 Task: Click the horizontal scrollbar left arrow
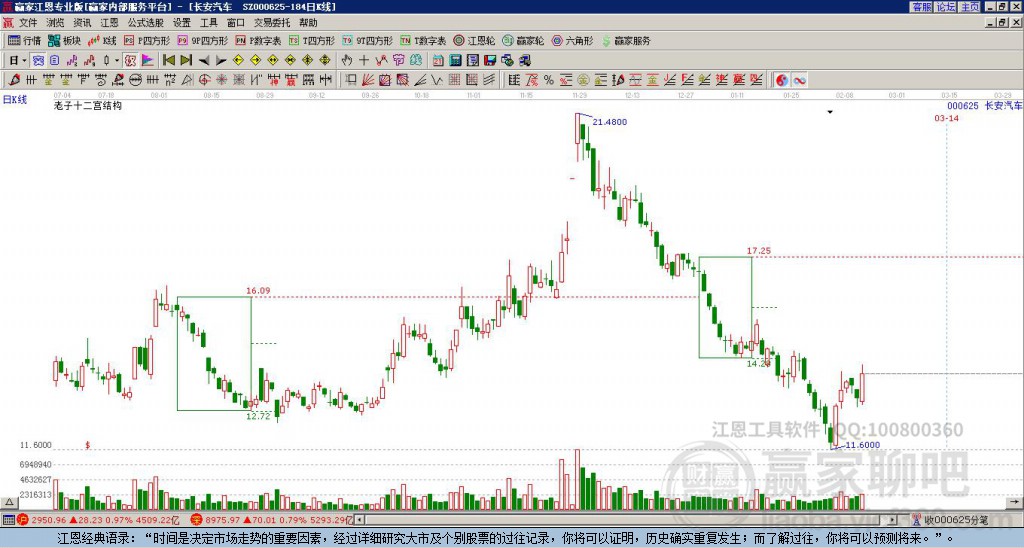360,520
